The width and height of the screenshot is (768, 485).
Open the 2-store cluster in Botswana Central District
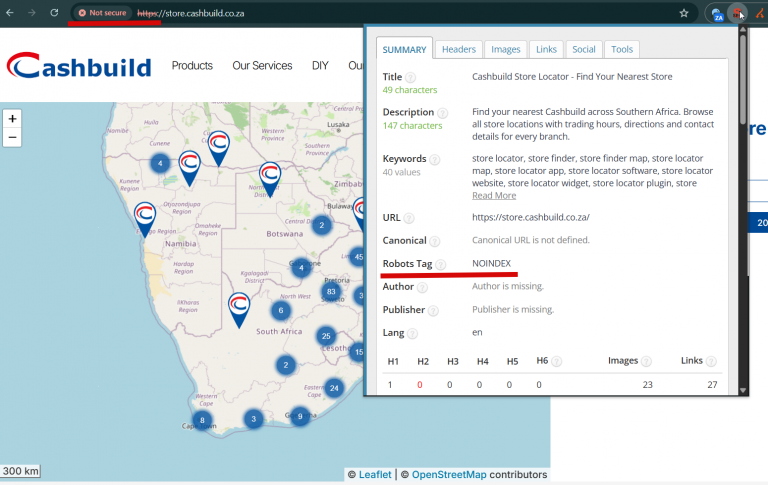322,225
